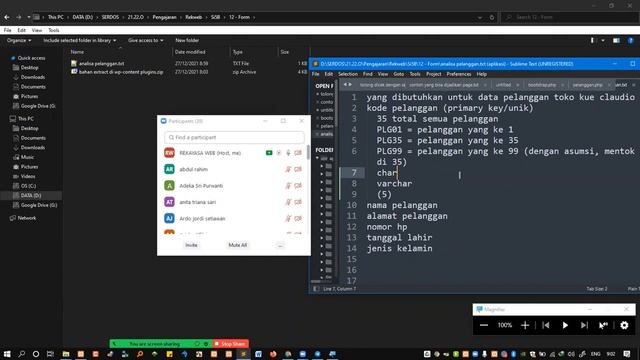Open Magnifier settings gear icon
This screenshot has height=360, width=640.
point(624,325)
